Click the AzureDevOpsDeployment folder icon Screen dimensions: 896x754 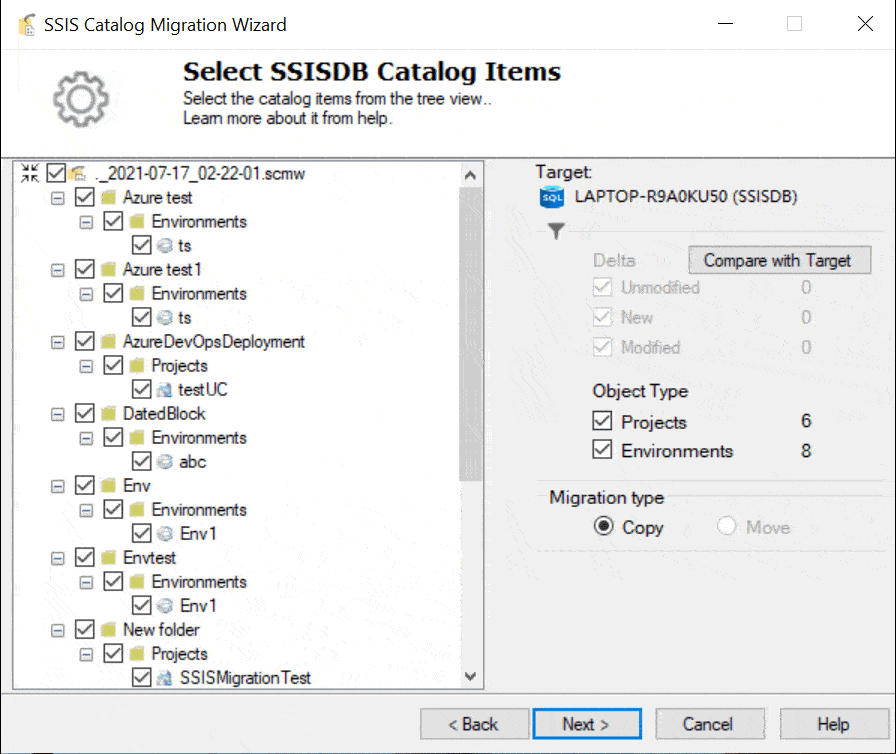pyautogui.click(x=108, y=342)
